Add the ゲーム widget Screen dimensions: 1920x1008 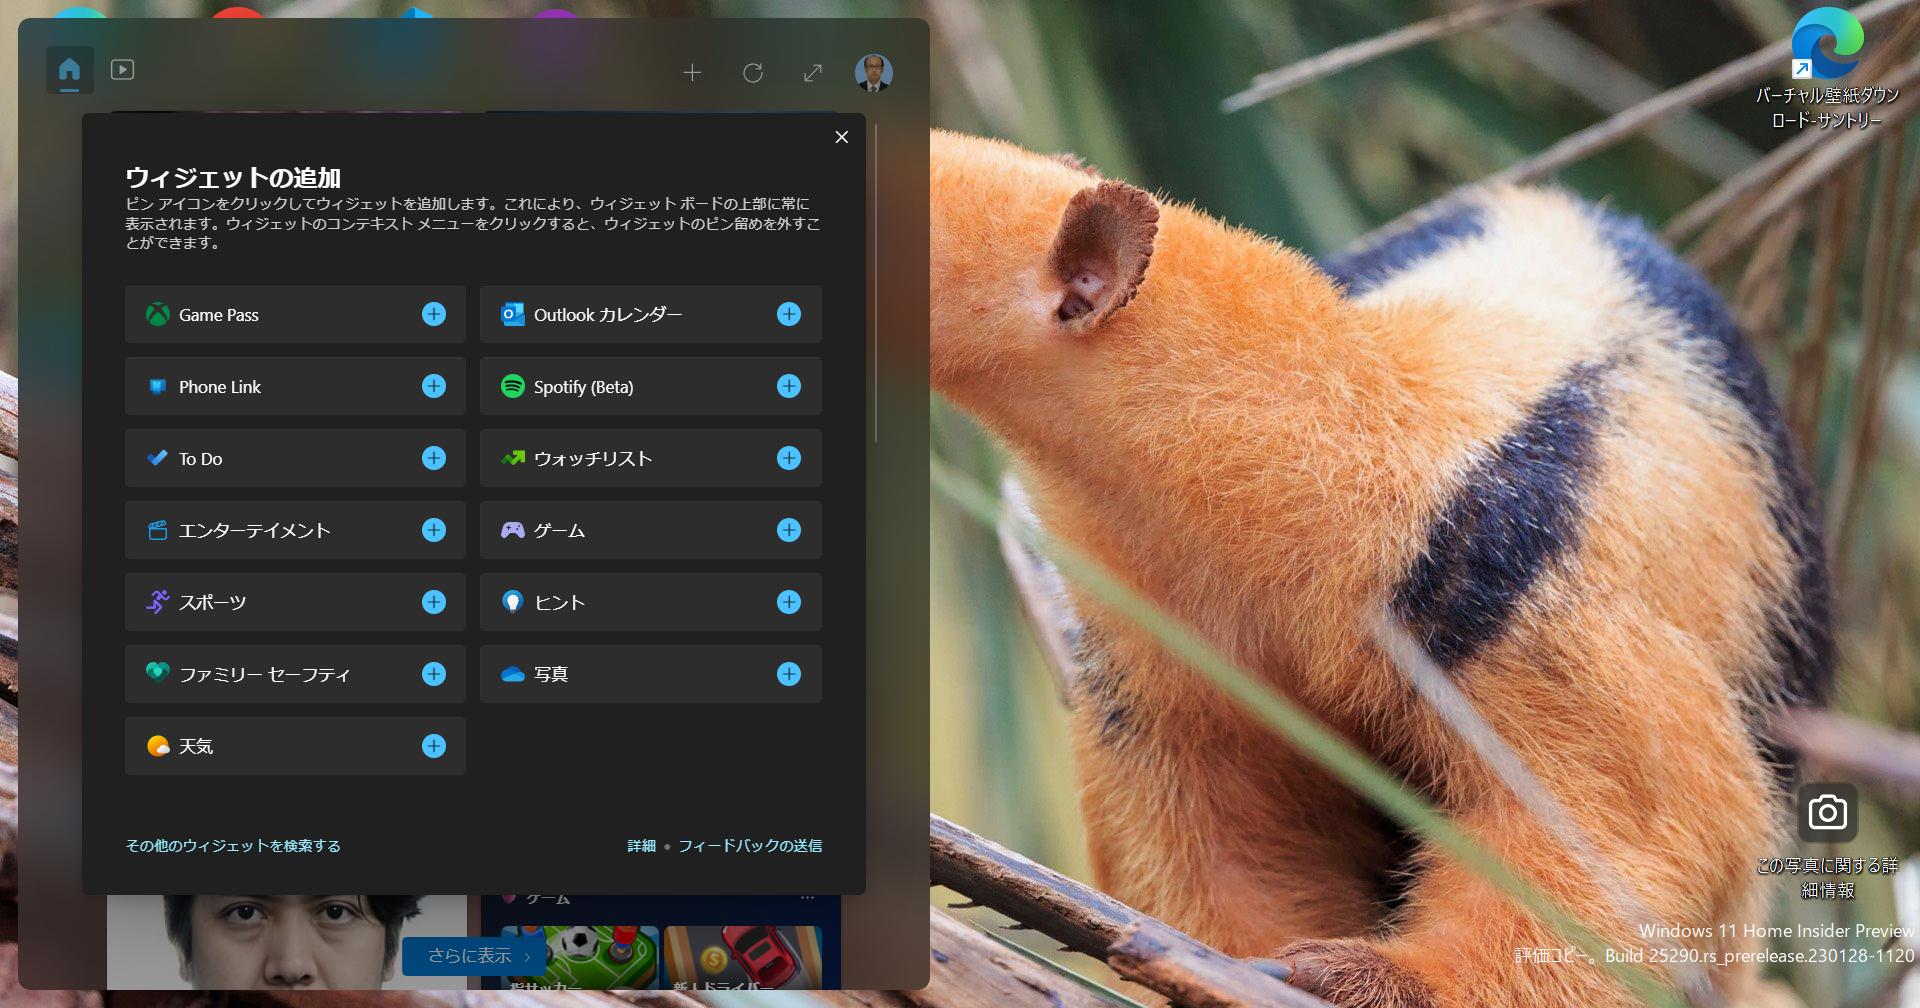(x=789, y=530)
